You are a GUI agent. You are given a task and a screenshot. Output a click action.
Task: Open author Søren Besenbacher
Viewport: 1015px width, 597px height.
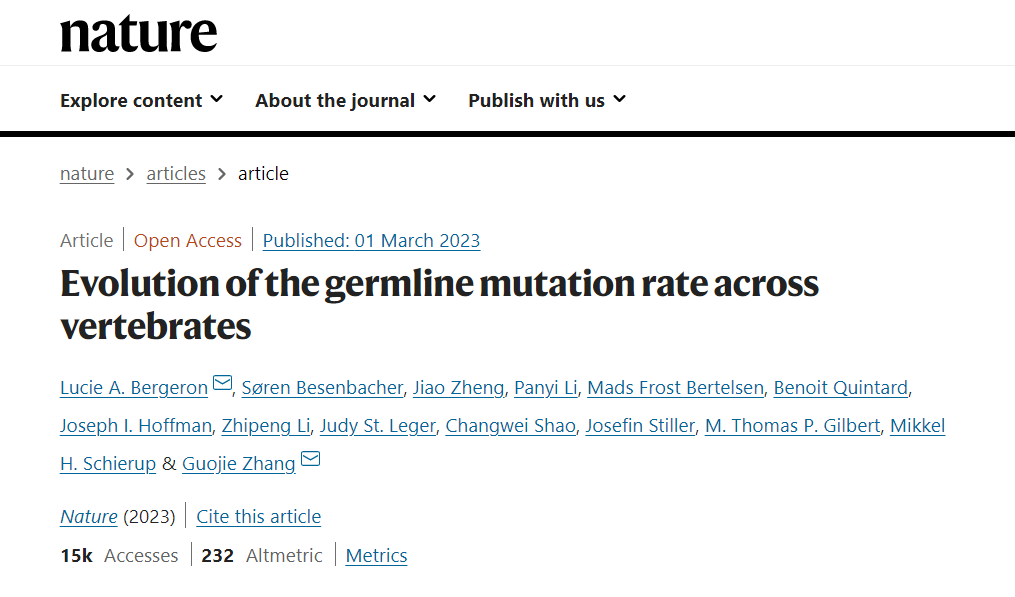322,387
